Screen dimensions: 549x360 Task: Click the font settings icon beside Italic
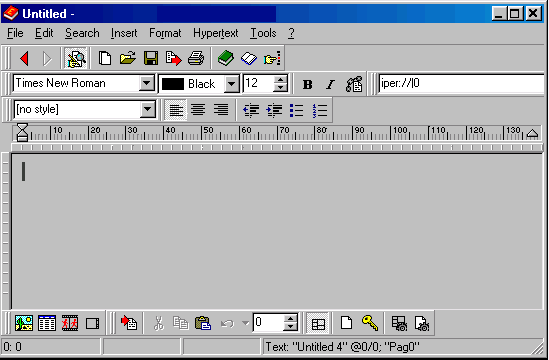354,84
